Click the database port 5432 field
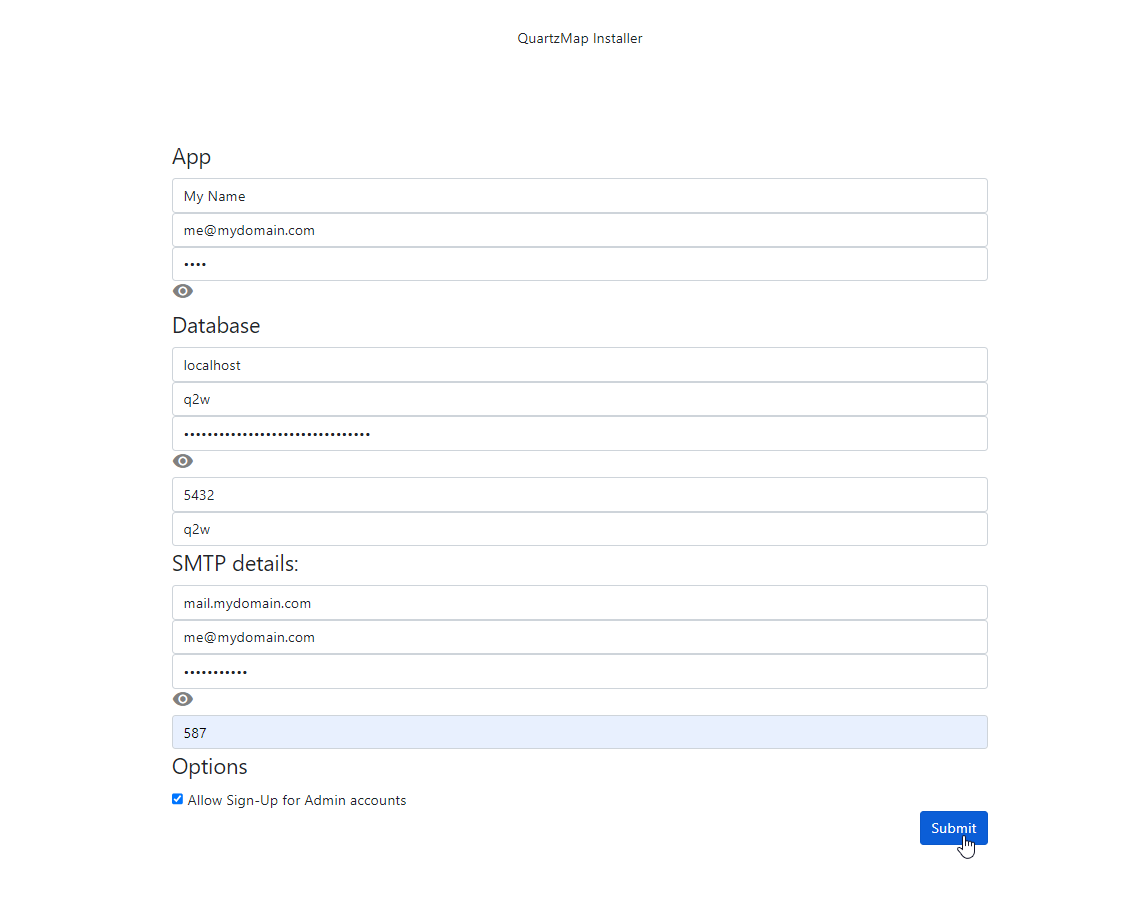 click(x=579, y=495)
